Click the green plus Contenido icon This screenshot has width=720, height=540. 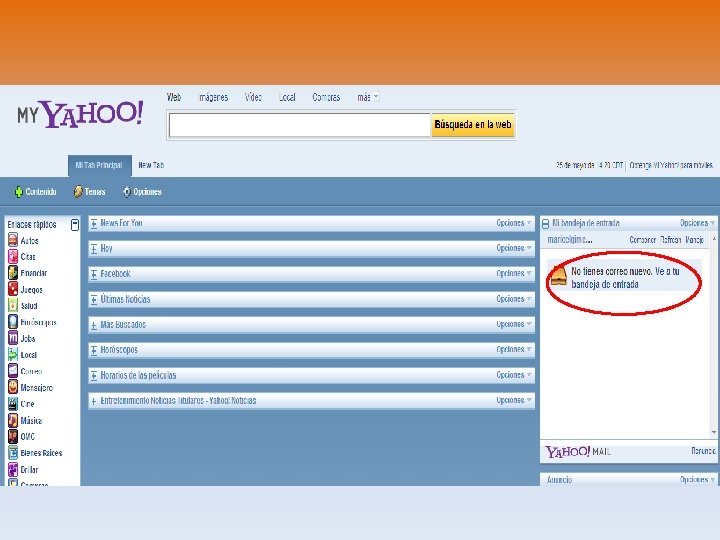pos(18,191)
